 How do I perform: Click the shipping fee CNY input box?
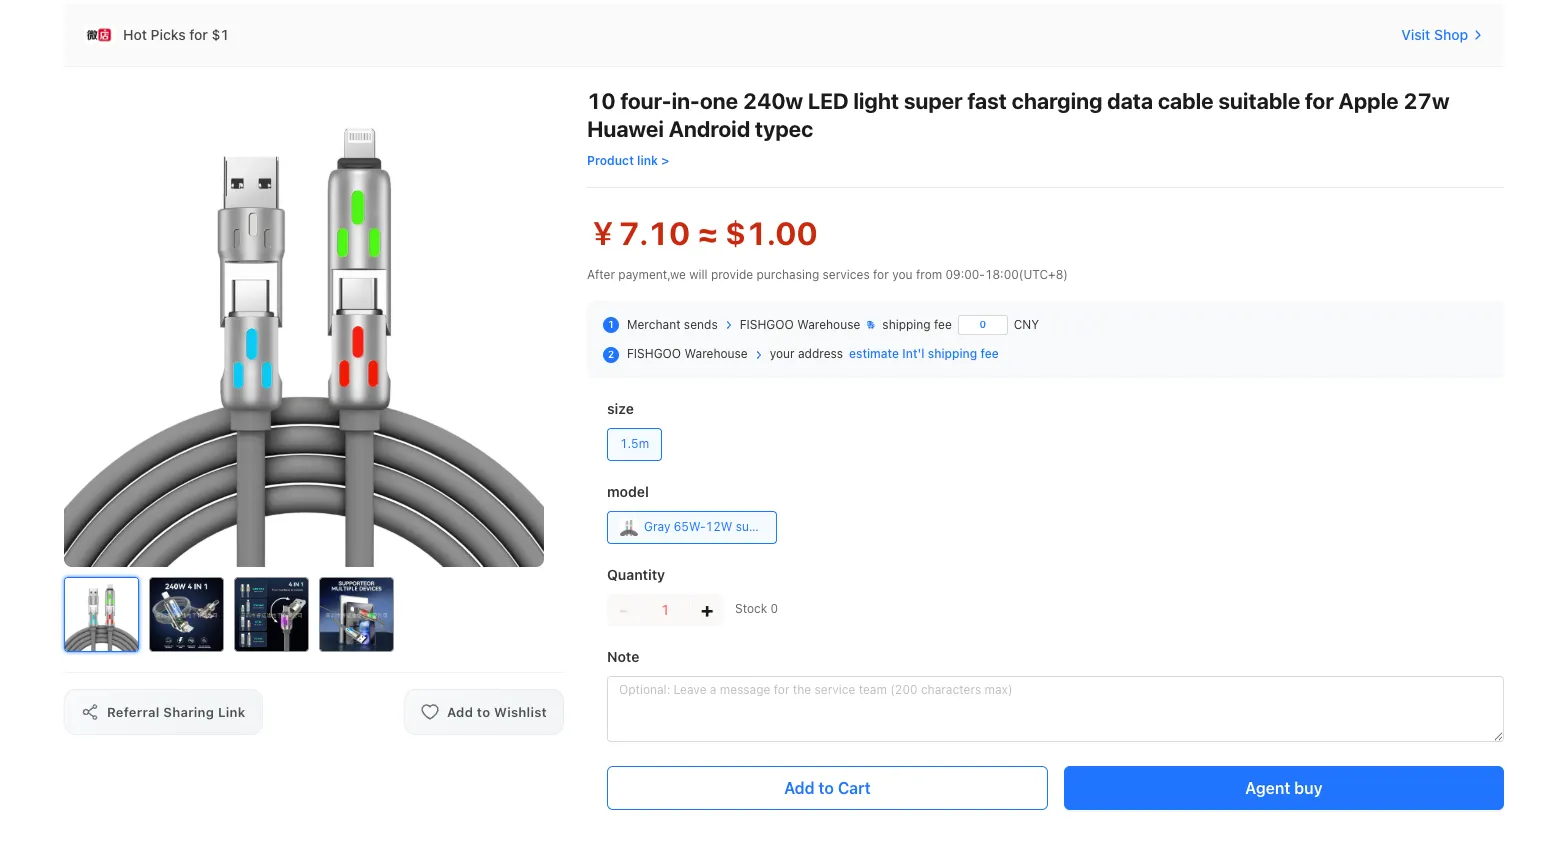click(x=982, y=325)
